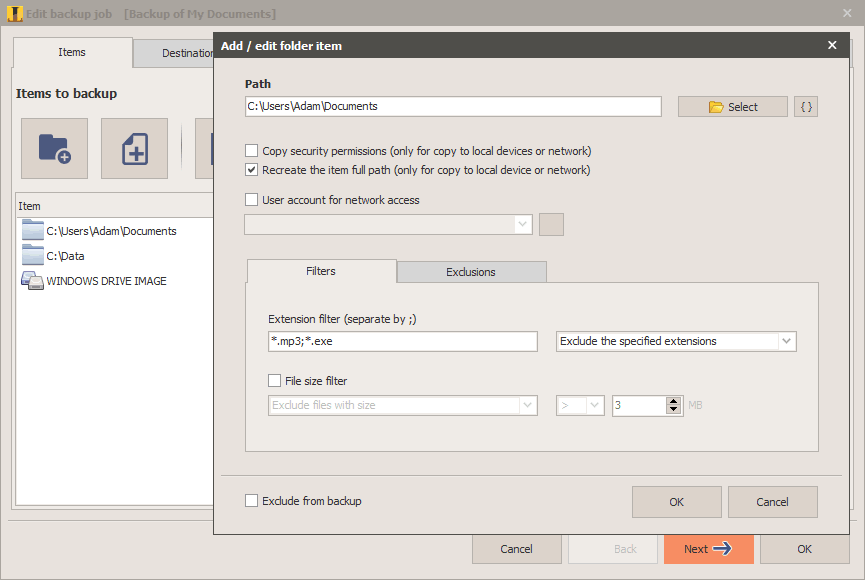This screenshot has width=865, height=580.
Task: Enable User account for network access
Action: tap(252, 200)
